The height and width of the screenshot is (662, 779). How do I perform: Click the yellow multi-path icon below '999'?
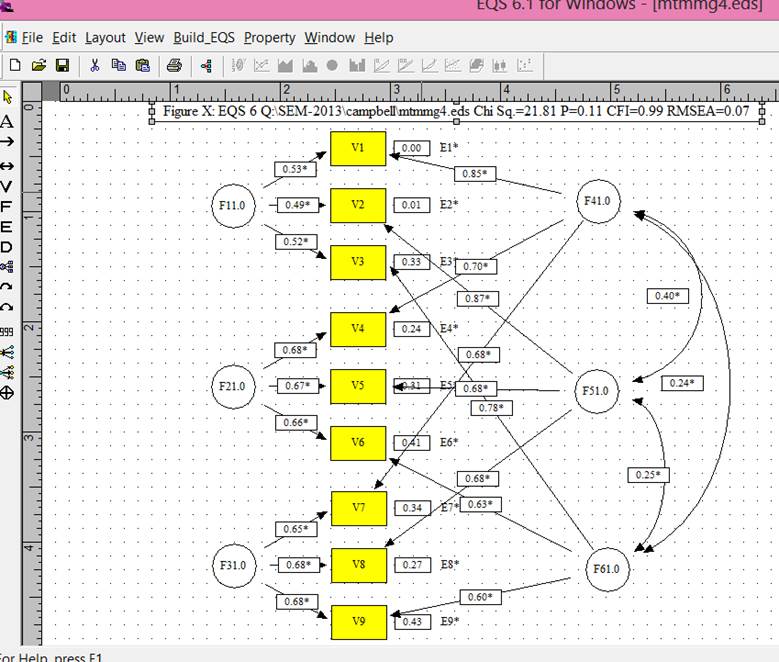(x=7, y=352)
